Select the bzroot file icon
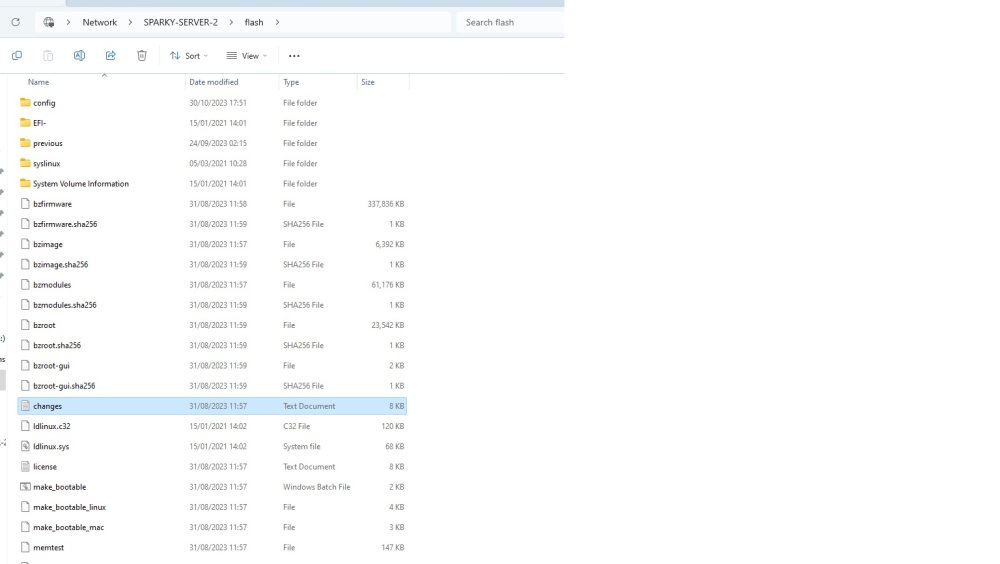 click(x=25, y=325)
